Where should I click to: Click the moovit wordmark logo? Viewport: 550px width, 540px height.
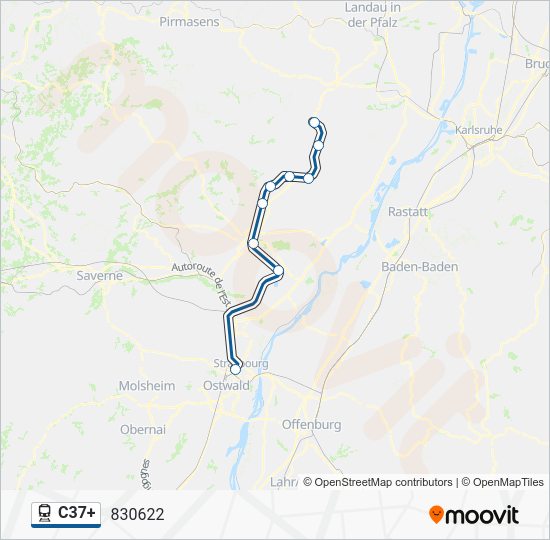pos(481,515)
